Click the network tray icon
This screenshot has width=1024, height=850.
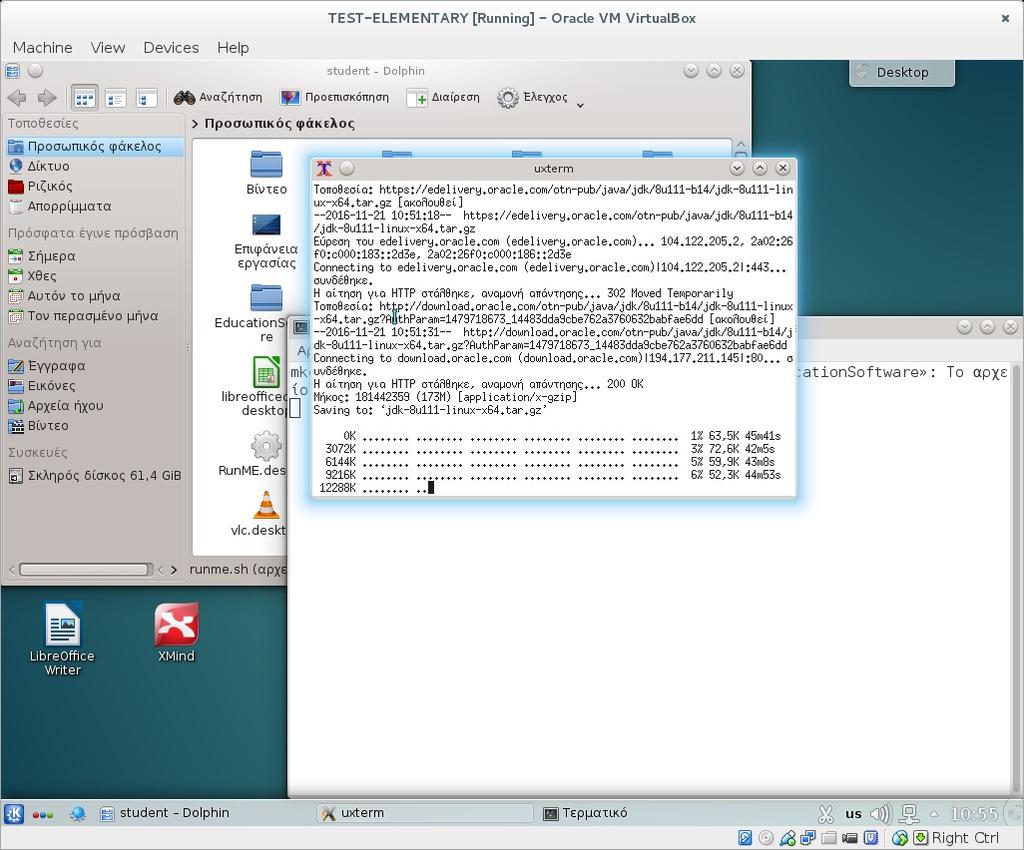(x=908, y=813)
